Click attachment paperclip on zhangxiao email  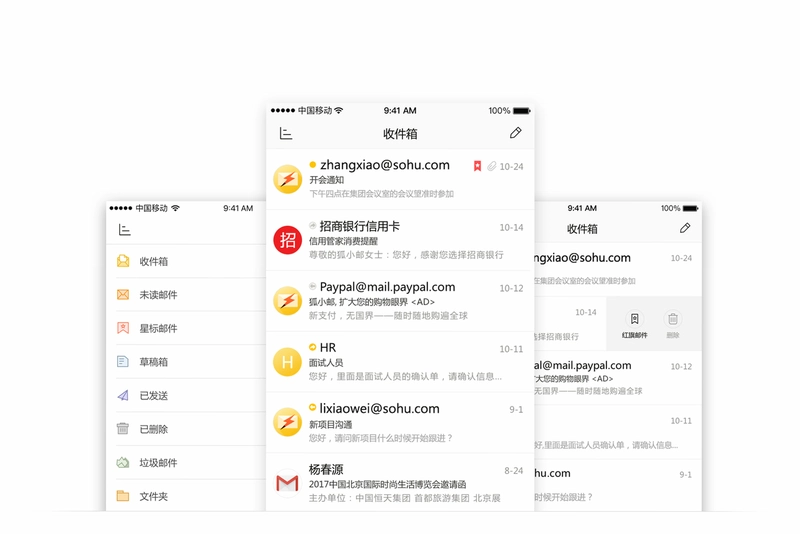[x=491, y=166]
